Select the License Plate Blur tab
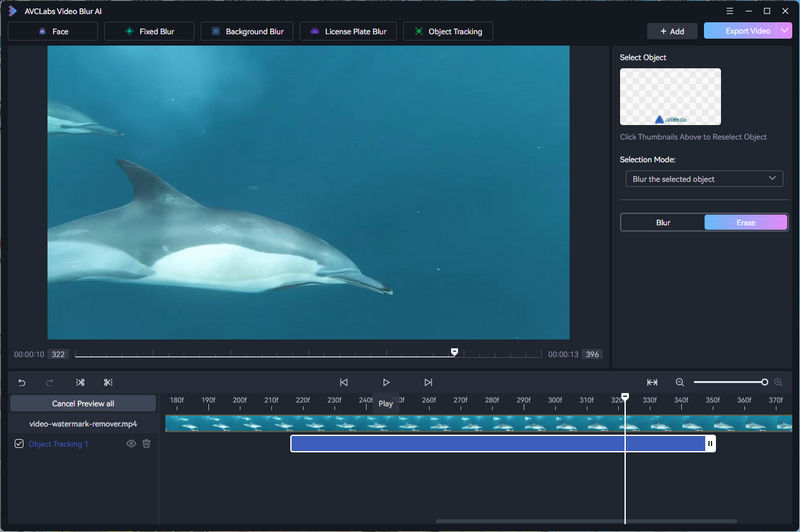 click(347, 31)
